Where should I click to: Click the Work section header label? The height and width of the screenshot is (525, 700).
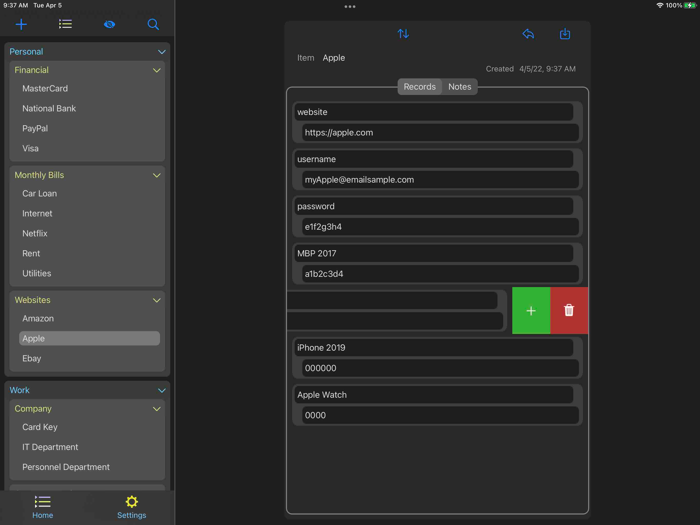click(x=20, y=391)
